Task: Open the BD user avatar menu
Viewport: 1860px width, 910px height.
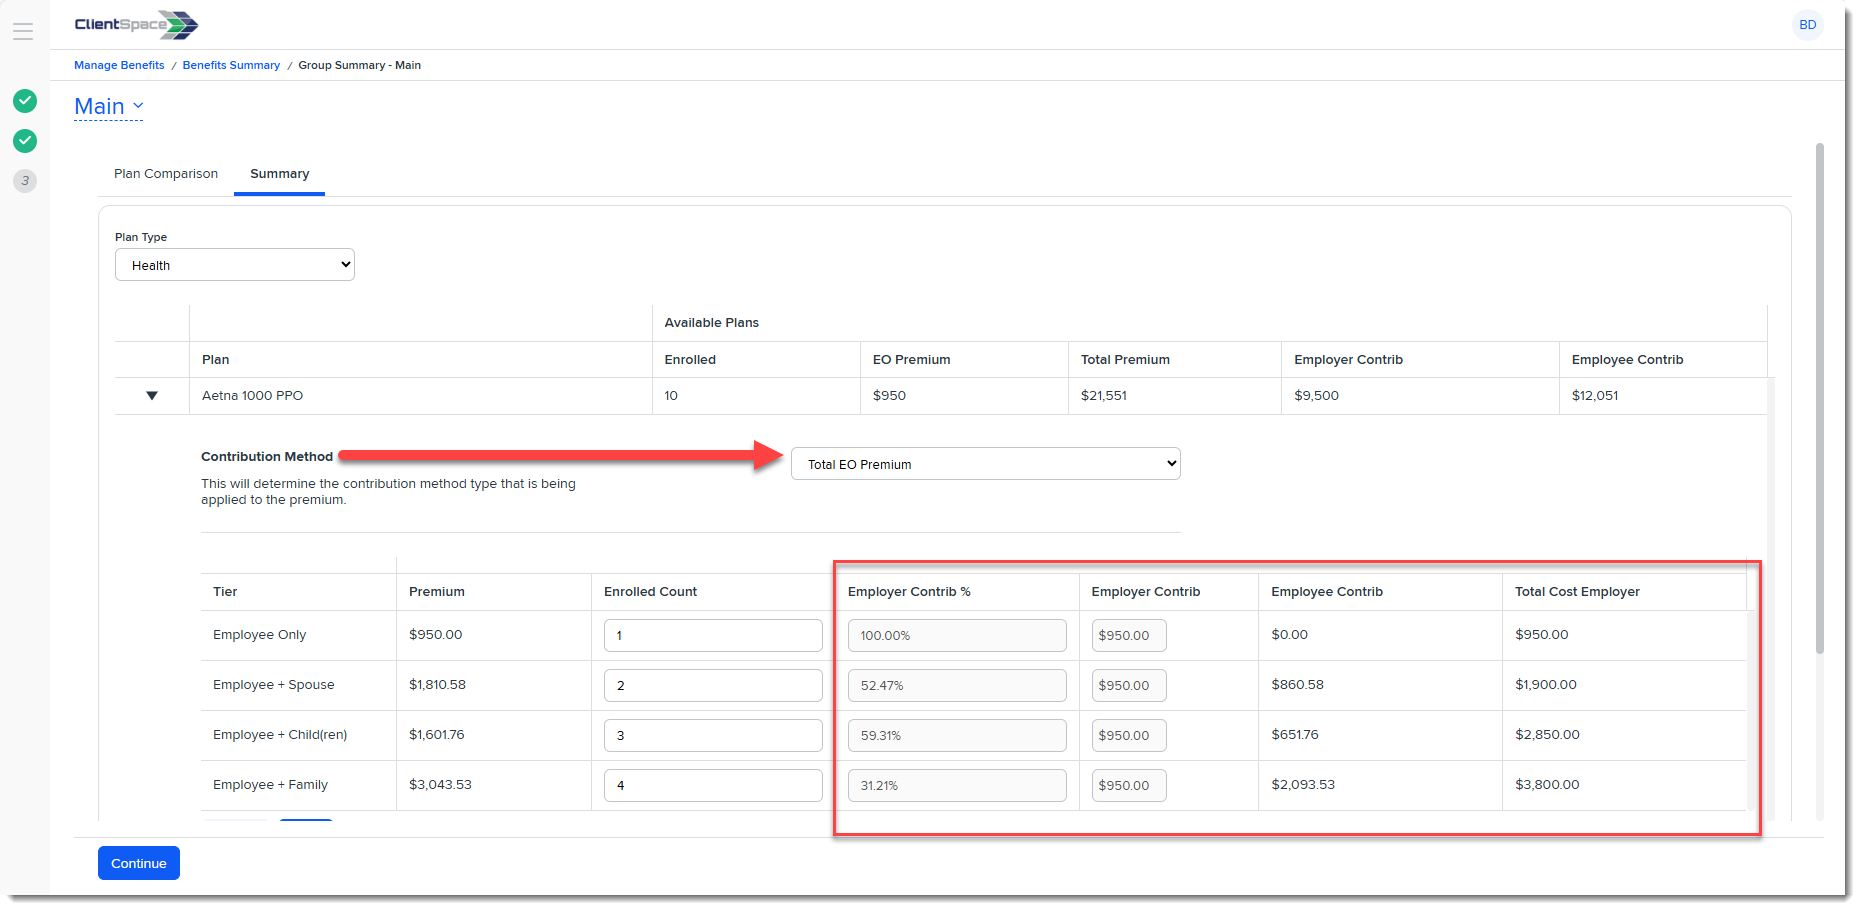Action: pos(1807,25)
